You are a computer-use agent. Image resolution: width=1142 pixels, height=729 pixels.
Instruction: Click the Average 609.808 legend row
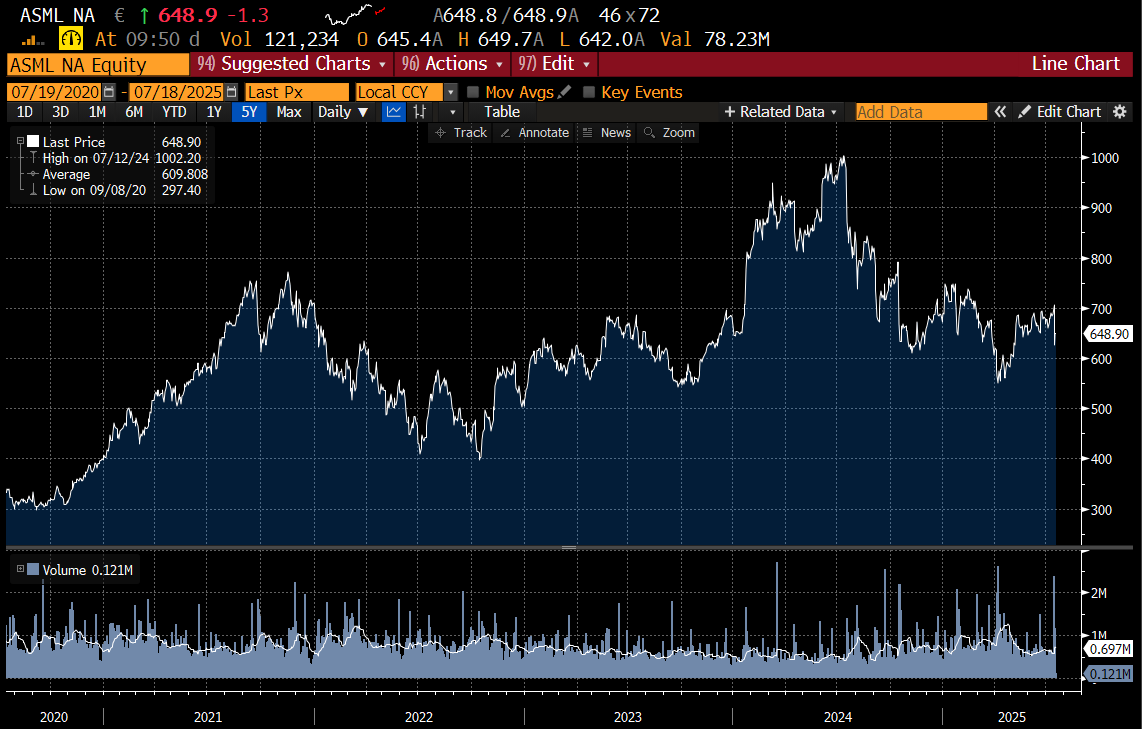117,174
